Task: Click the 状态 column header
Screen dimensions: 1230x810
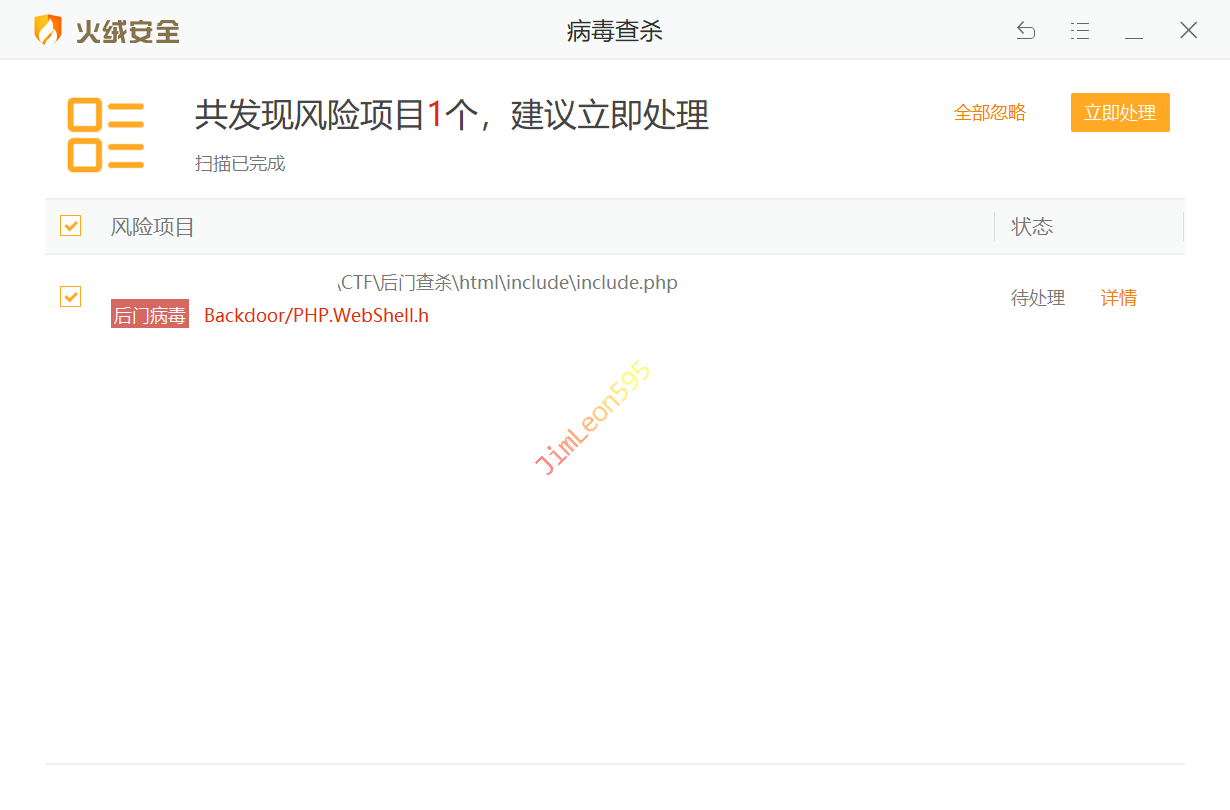Action: 1032,227
